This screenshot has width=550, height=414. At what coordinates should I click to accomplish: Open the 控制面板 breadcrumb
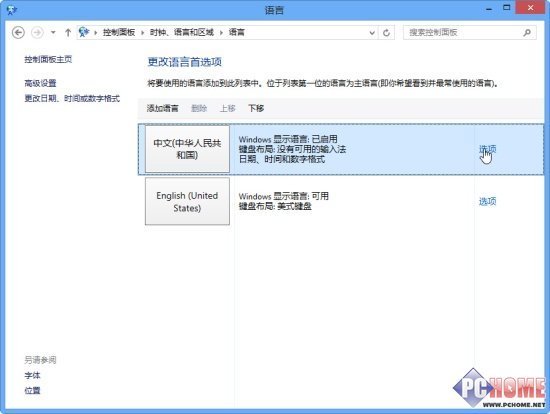[x=119, y=32]
